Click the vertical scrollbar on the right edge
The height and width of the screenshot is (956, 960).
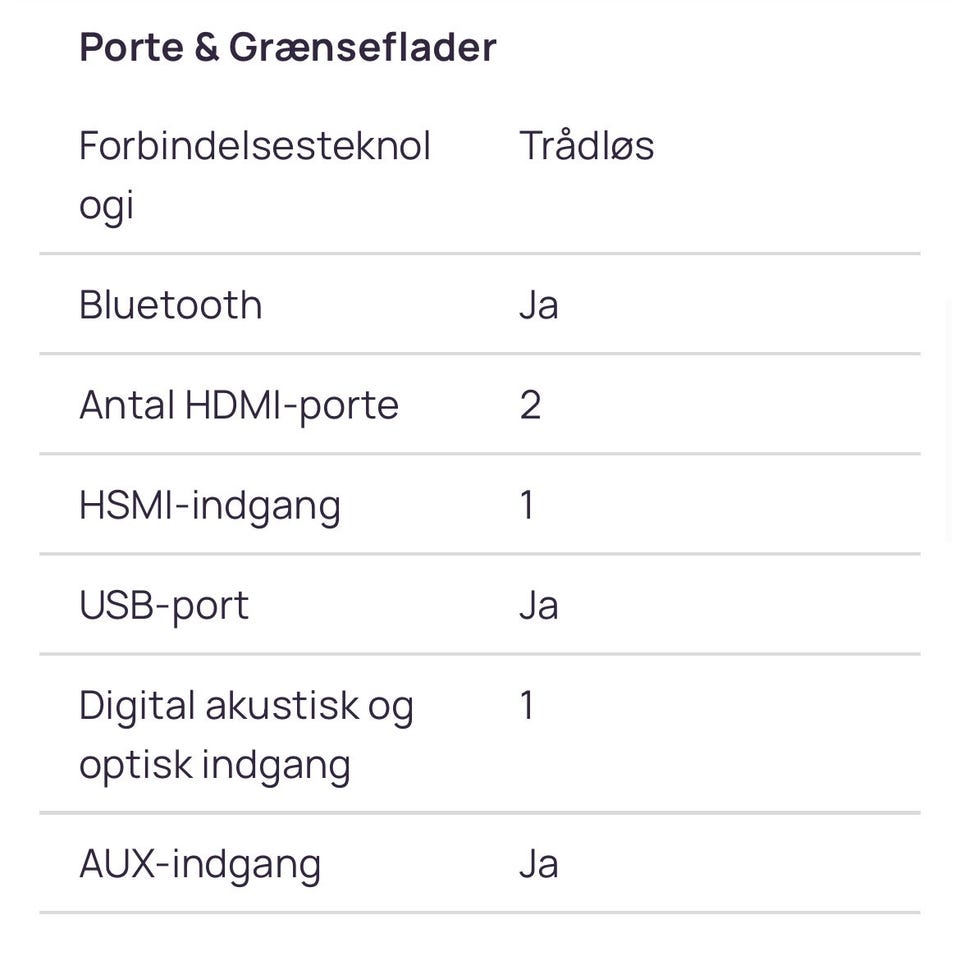(952, 420)
